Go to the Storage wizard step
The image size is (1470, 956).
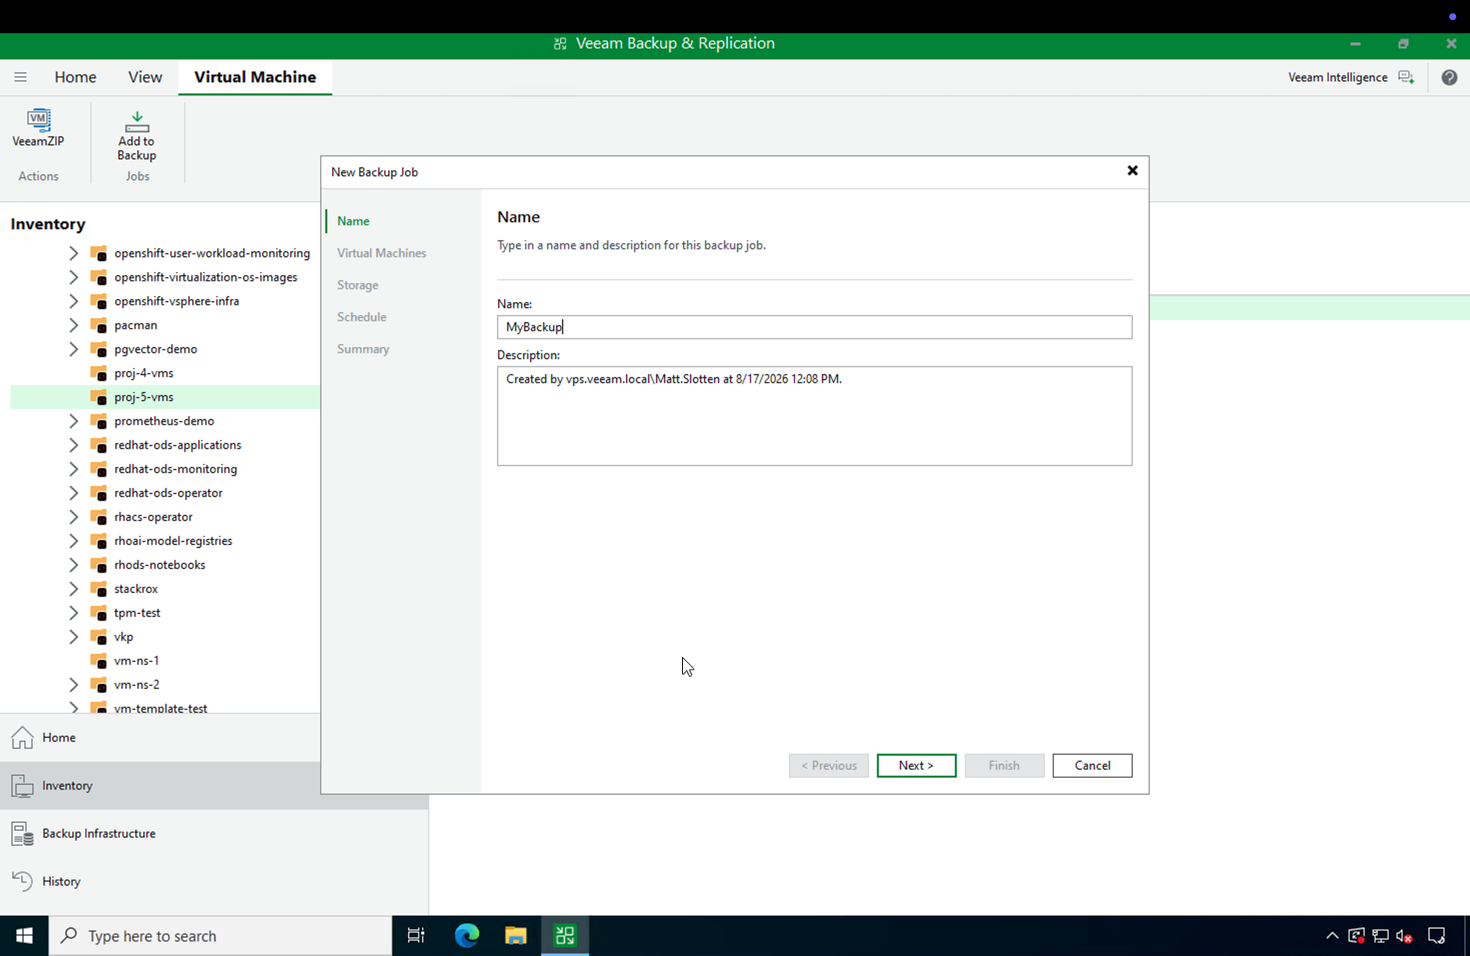point(357,285)
